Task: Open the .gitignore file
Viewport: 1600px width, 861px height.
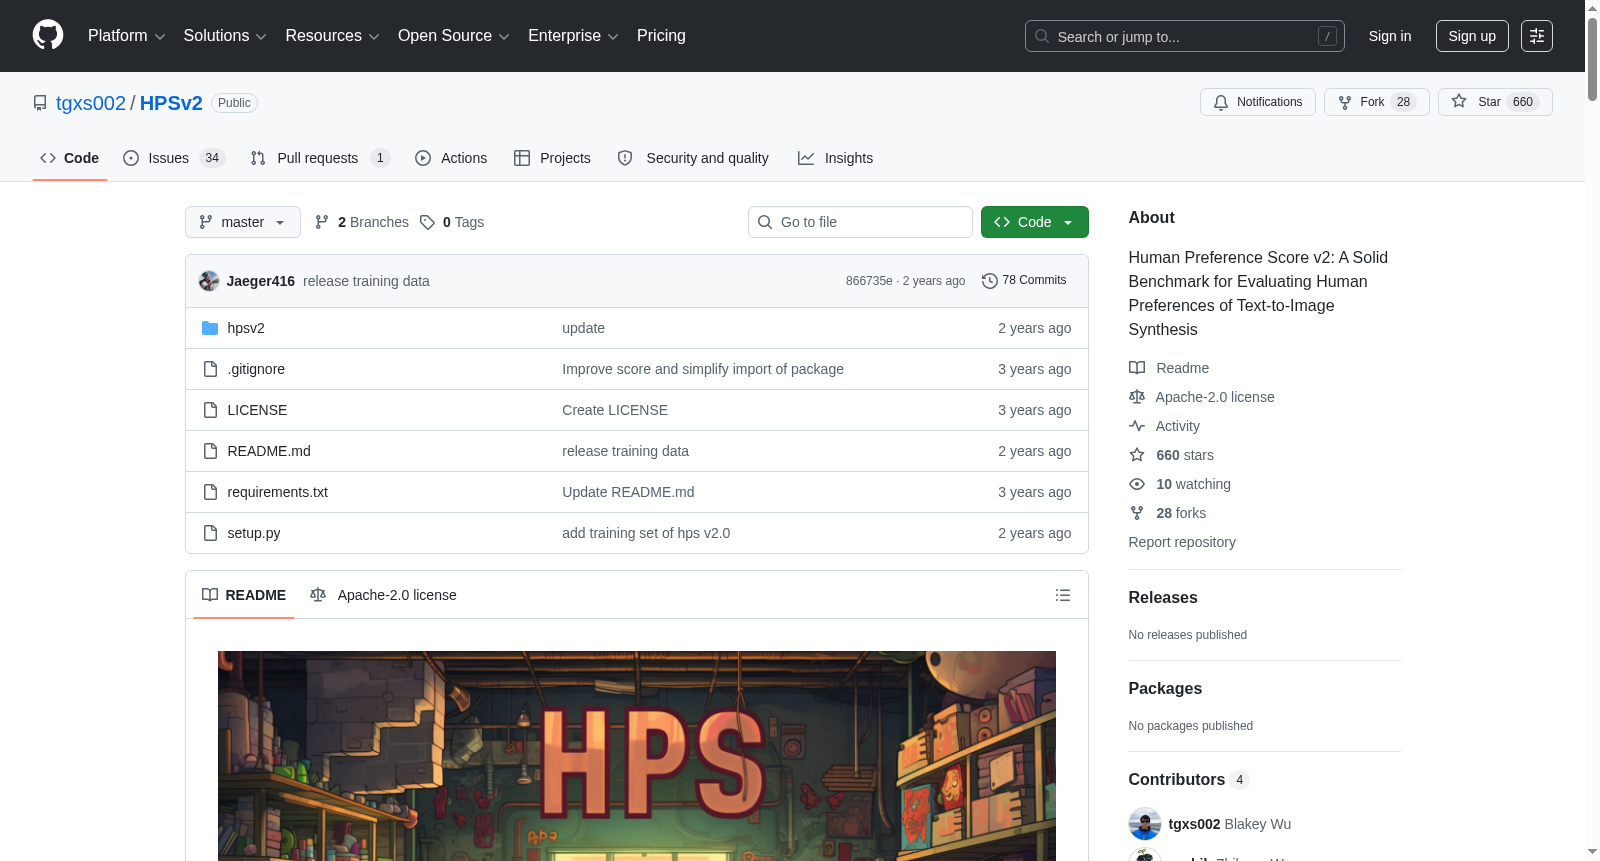Action: point(256,369)
